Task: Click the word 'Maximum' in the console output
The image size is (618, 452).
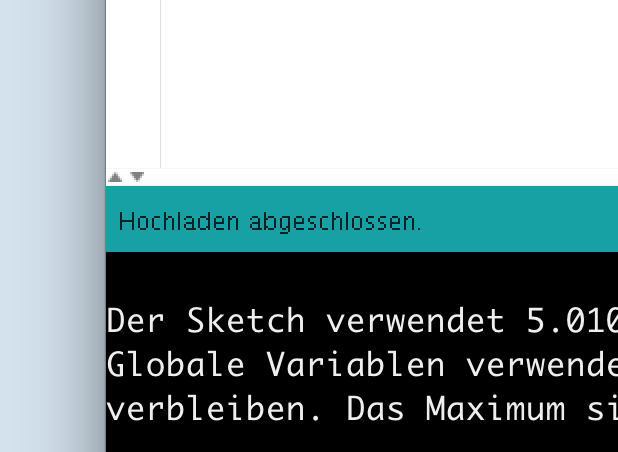Action: pos(495,409)
